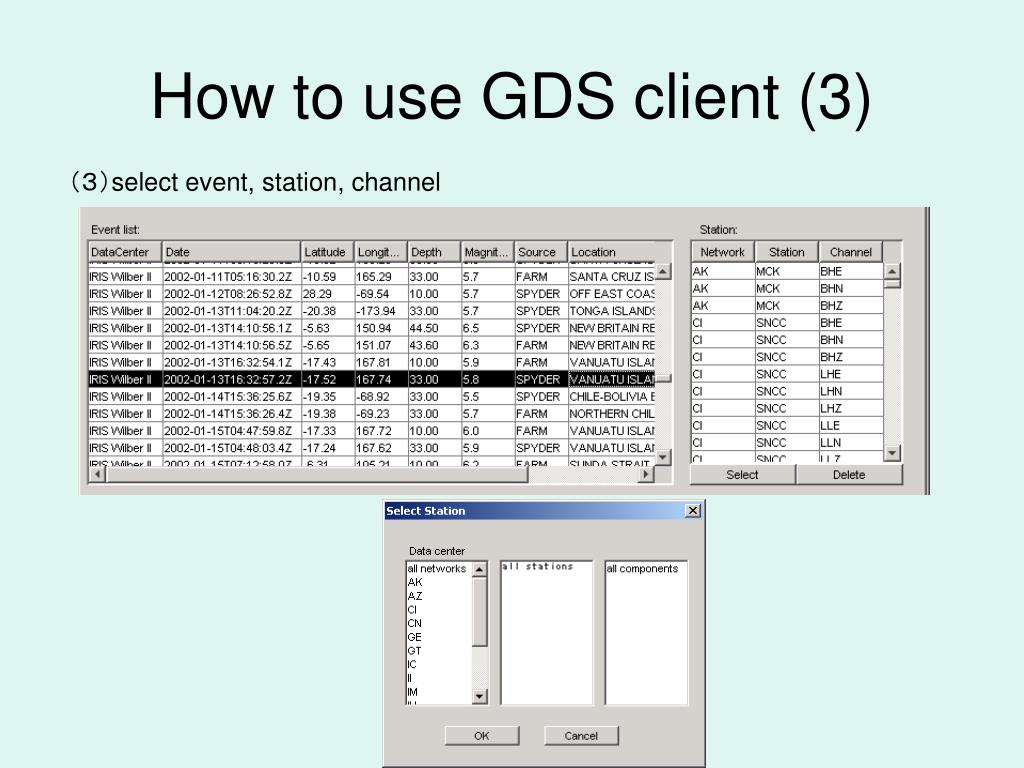This screenshot has width=1024, height=768.
Task: Click OK in Select Station dialog
Action: [482, 735]
